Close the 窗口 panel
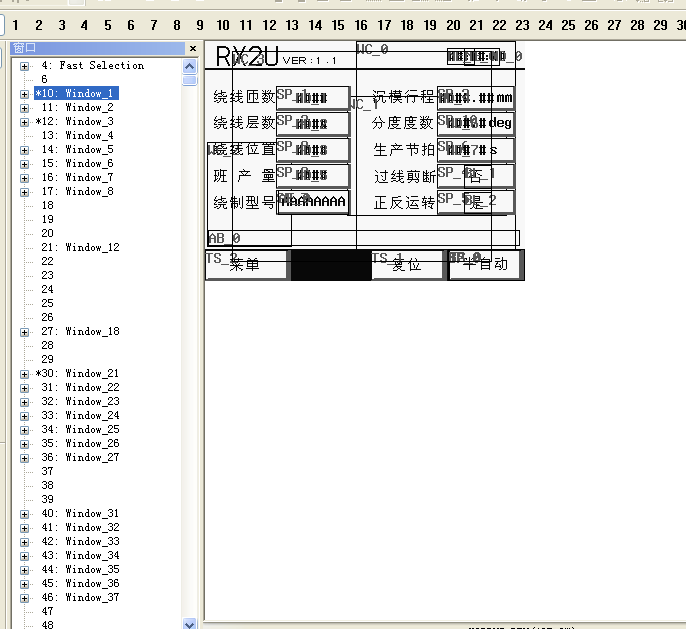 click(193, 48)
